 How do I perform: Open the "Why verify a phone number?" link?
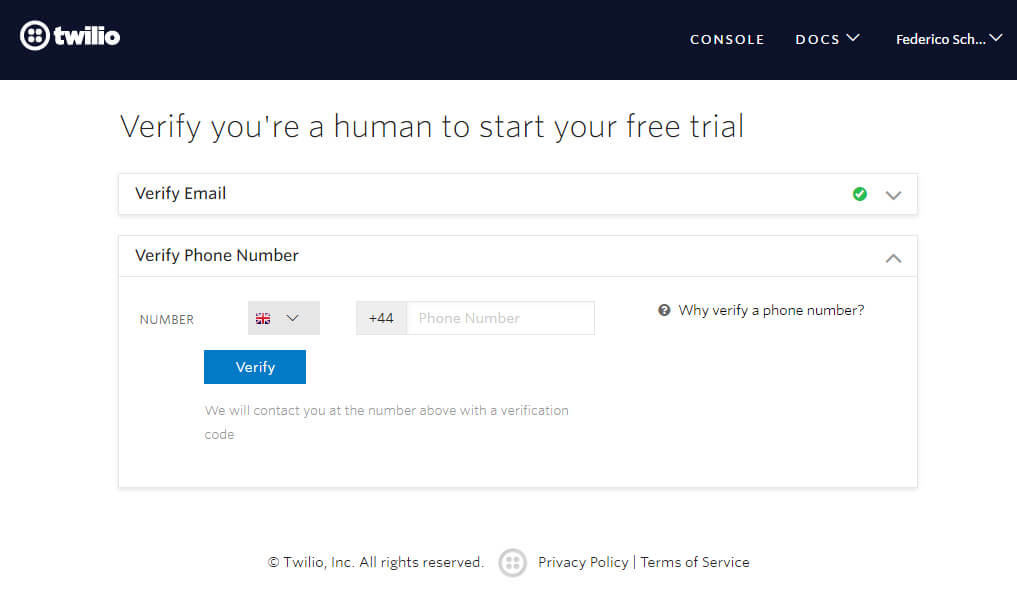[x=771, y=311]
